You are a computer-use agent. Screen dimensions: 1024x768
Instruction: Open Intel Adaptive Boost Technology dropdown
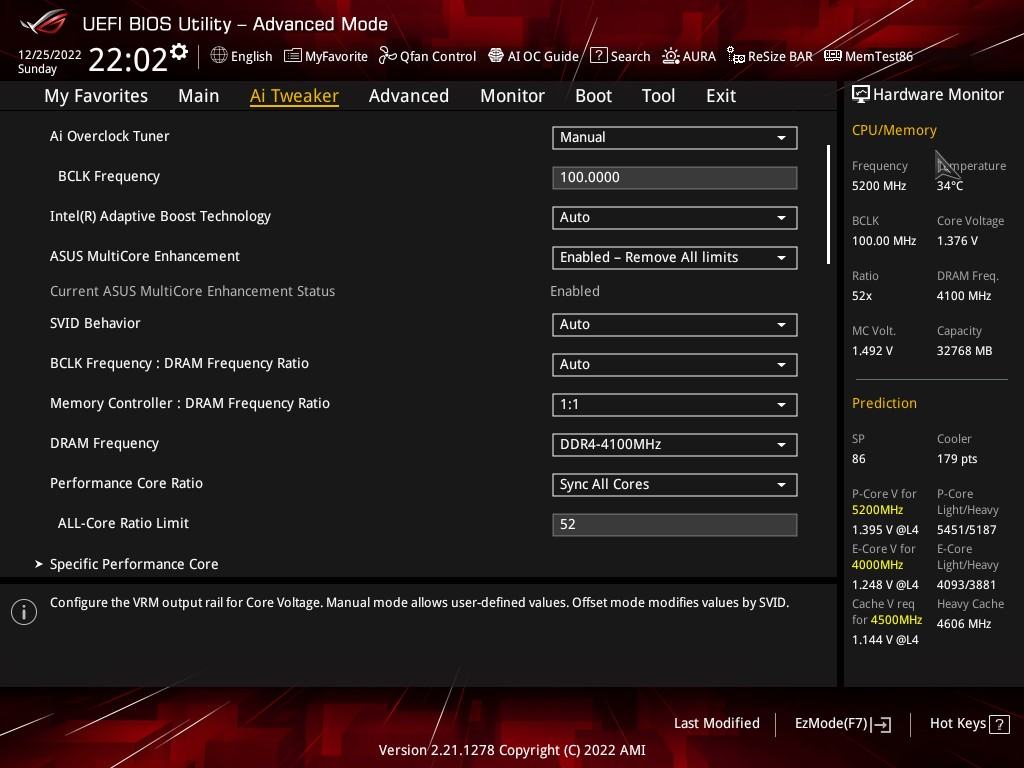[x=675, y=217]
